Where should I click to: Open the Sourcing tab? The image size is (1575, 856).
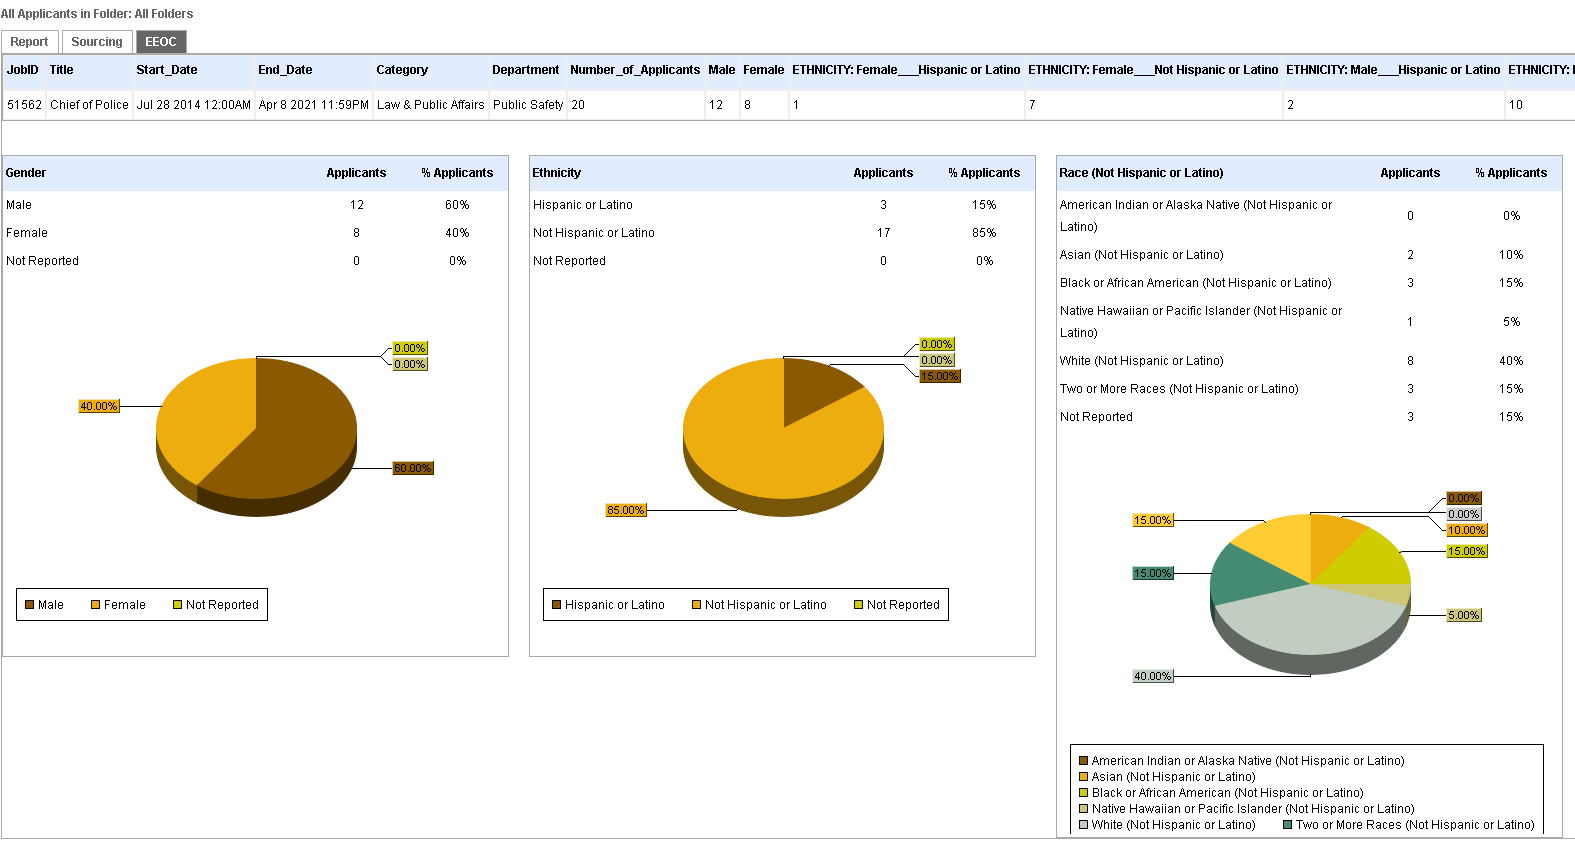coord(97,42)
